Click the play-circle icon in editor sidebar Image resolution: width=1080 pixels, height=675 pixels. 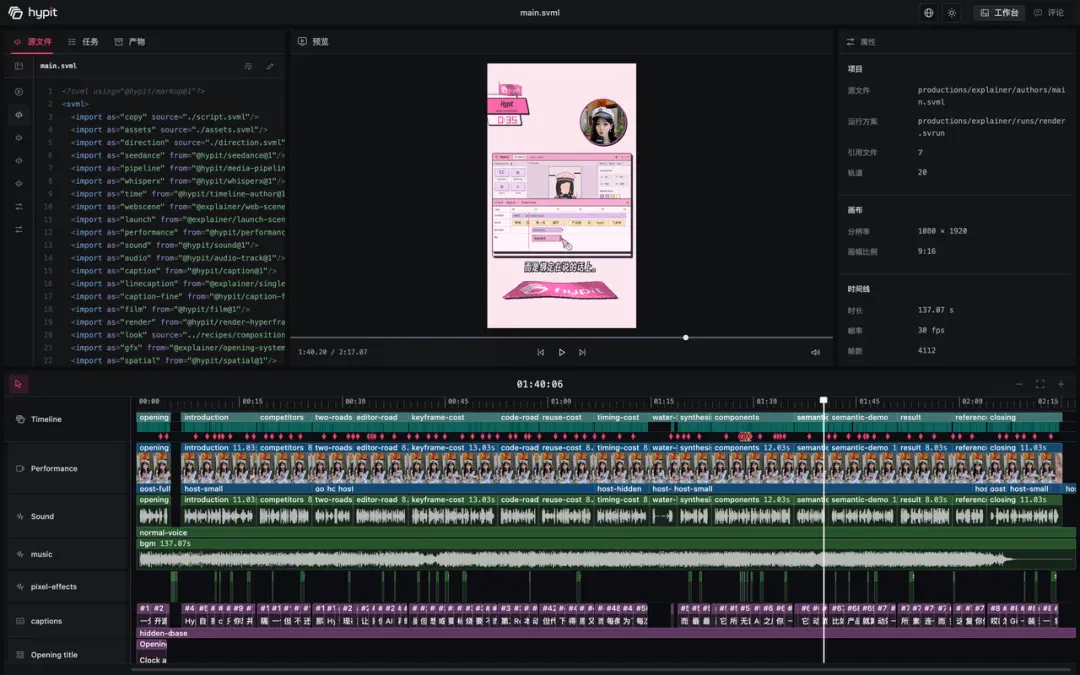19,92
